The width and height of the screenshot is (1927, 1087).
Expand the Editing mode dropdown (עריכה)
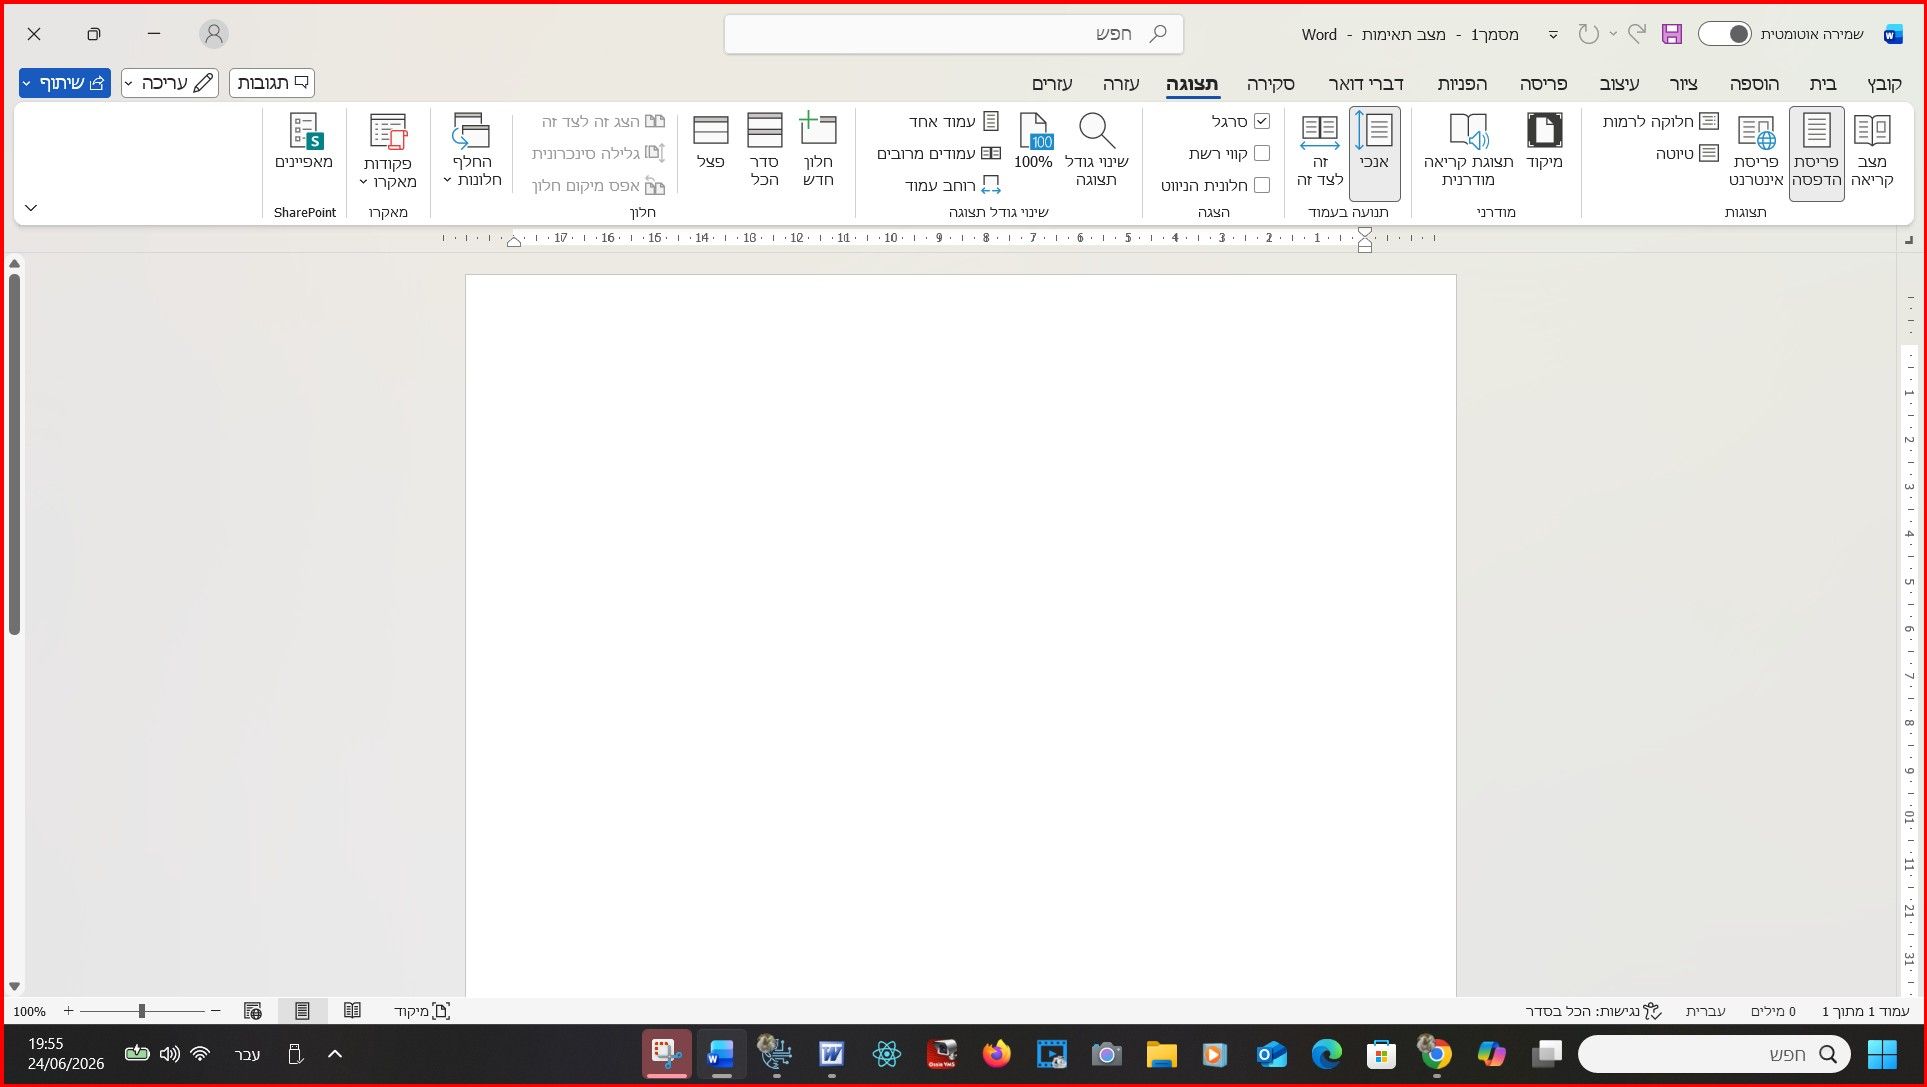coord(170,83)
